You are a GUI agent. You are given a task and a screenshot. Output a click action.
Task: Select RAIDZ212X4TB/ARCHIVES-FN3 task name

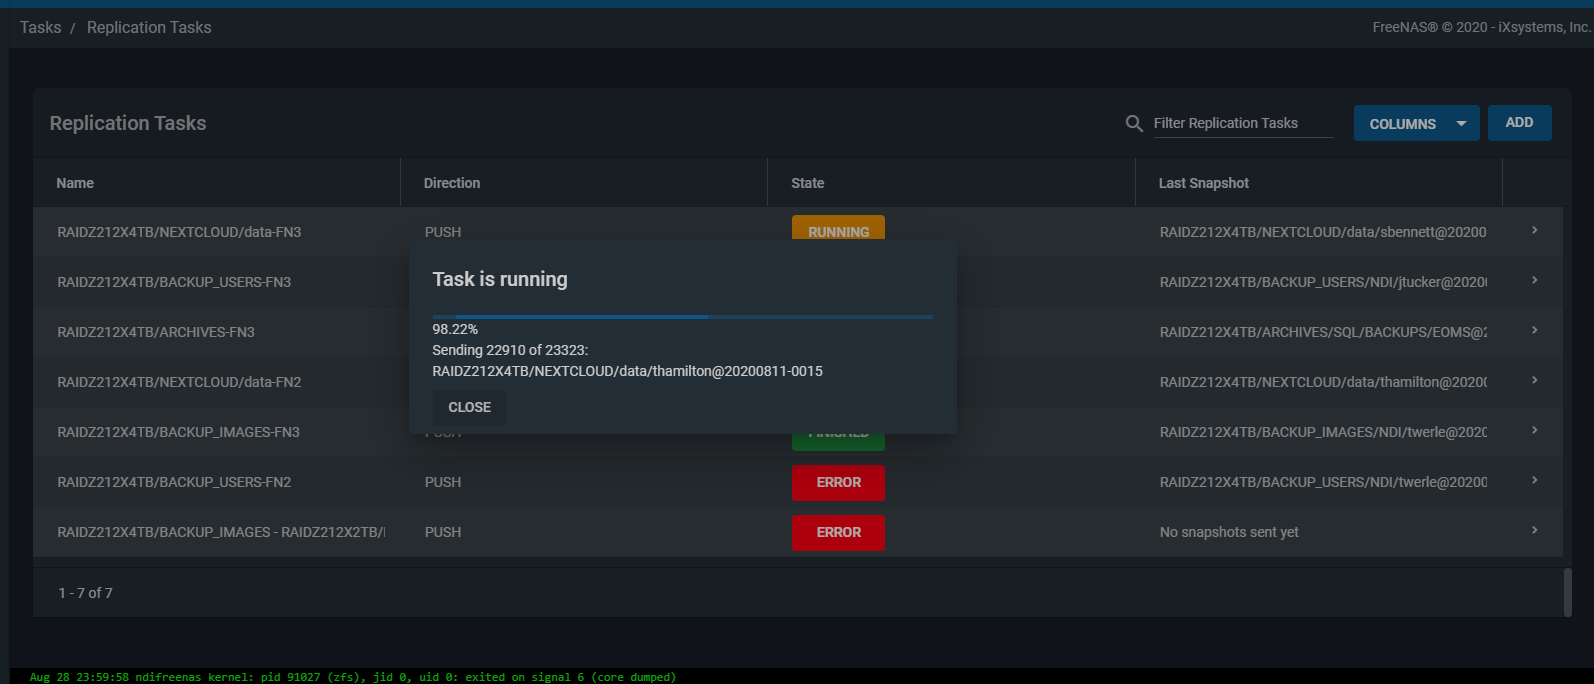[x=156, y=332]
